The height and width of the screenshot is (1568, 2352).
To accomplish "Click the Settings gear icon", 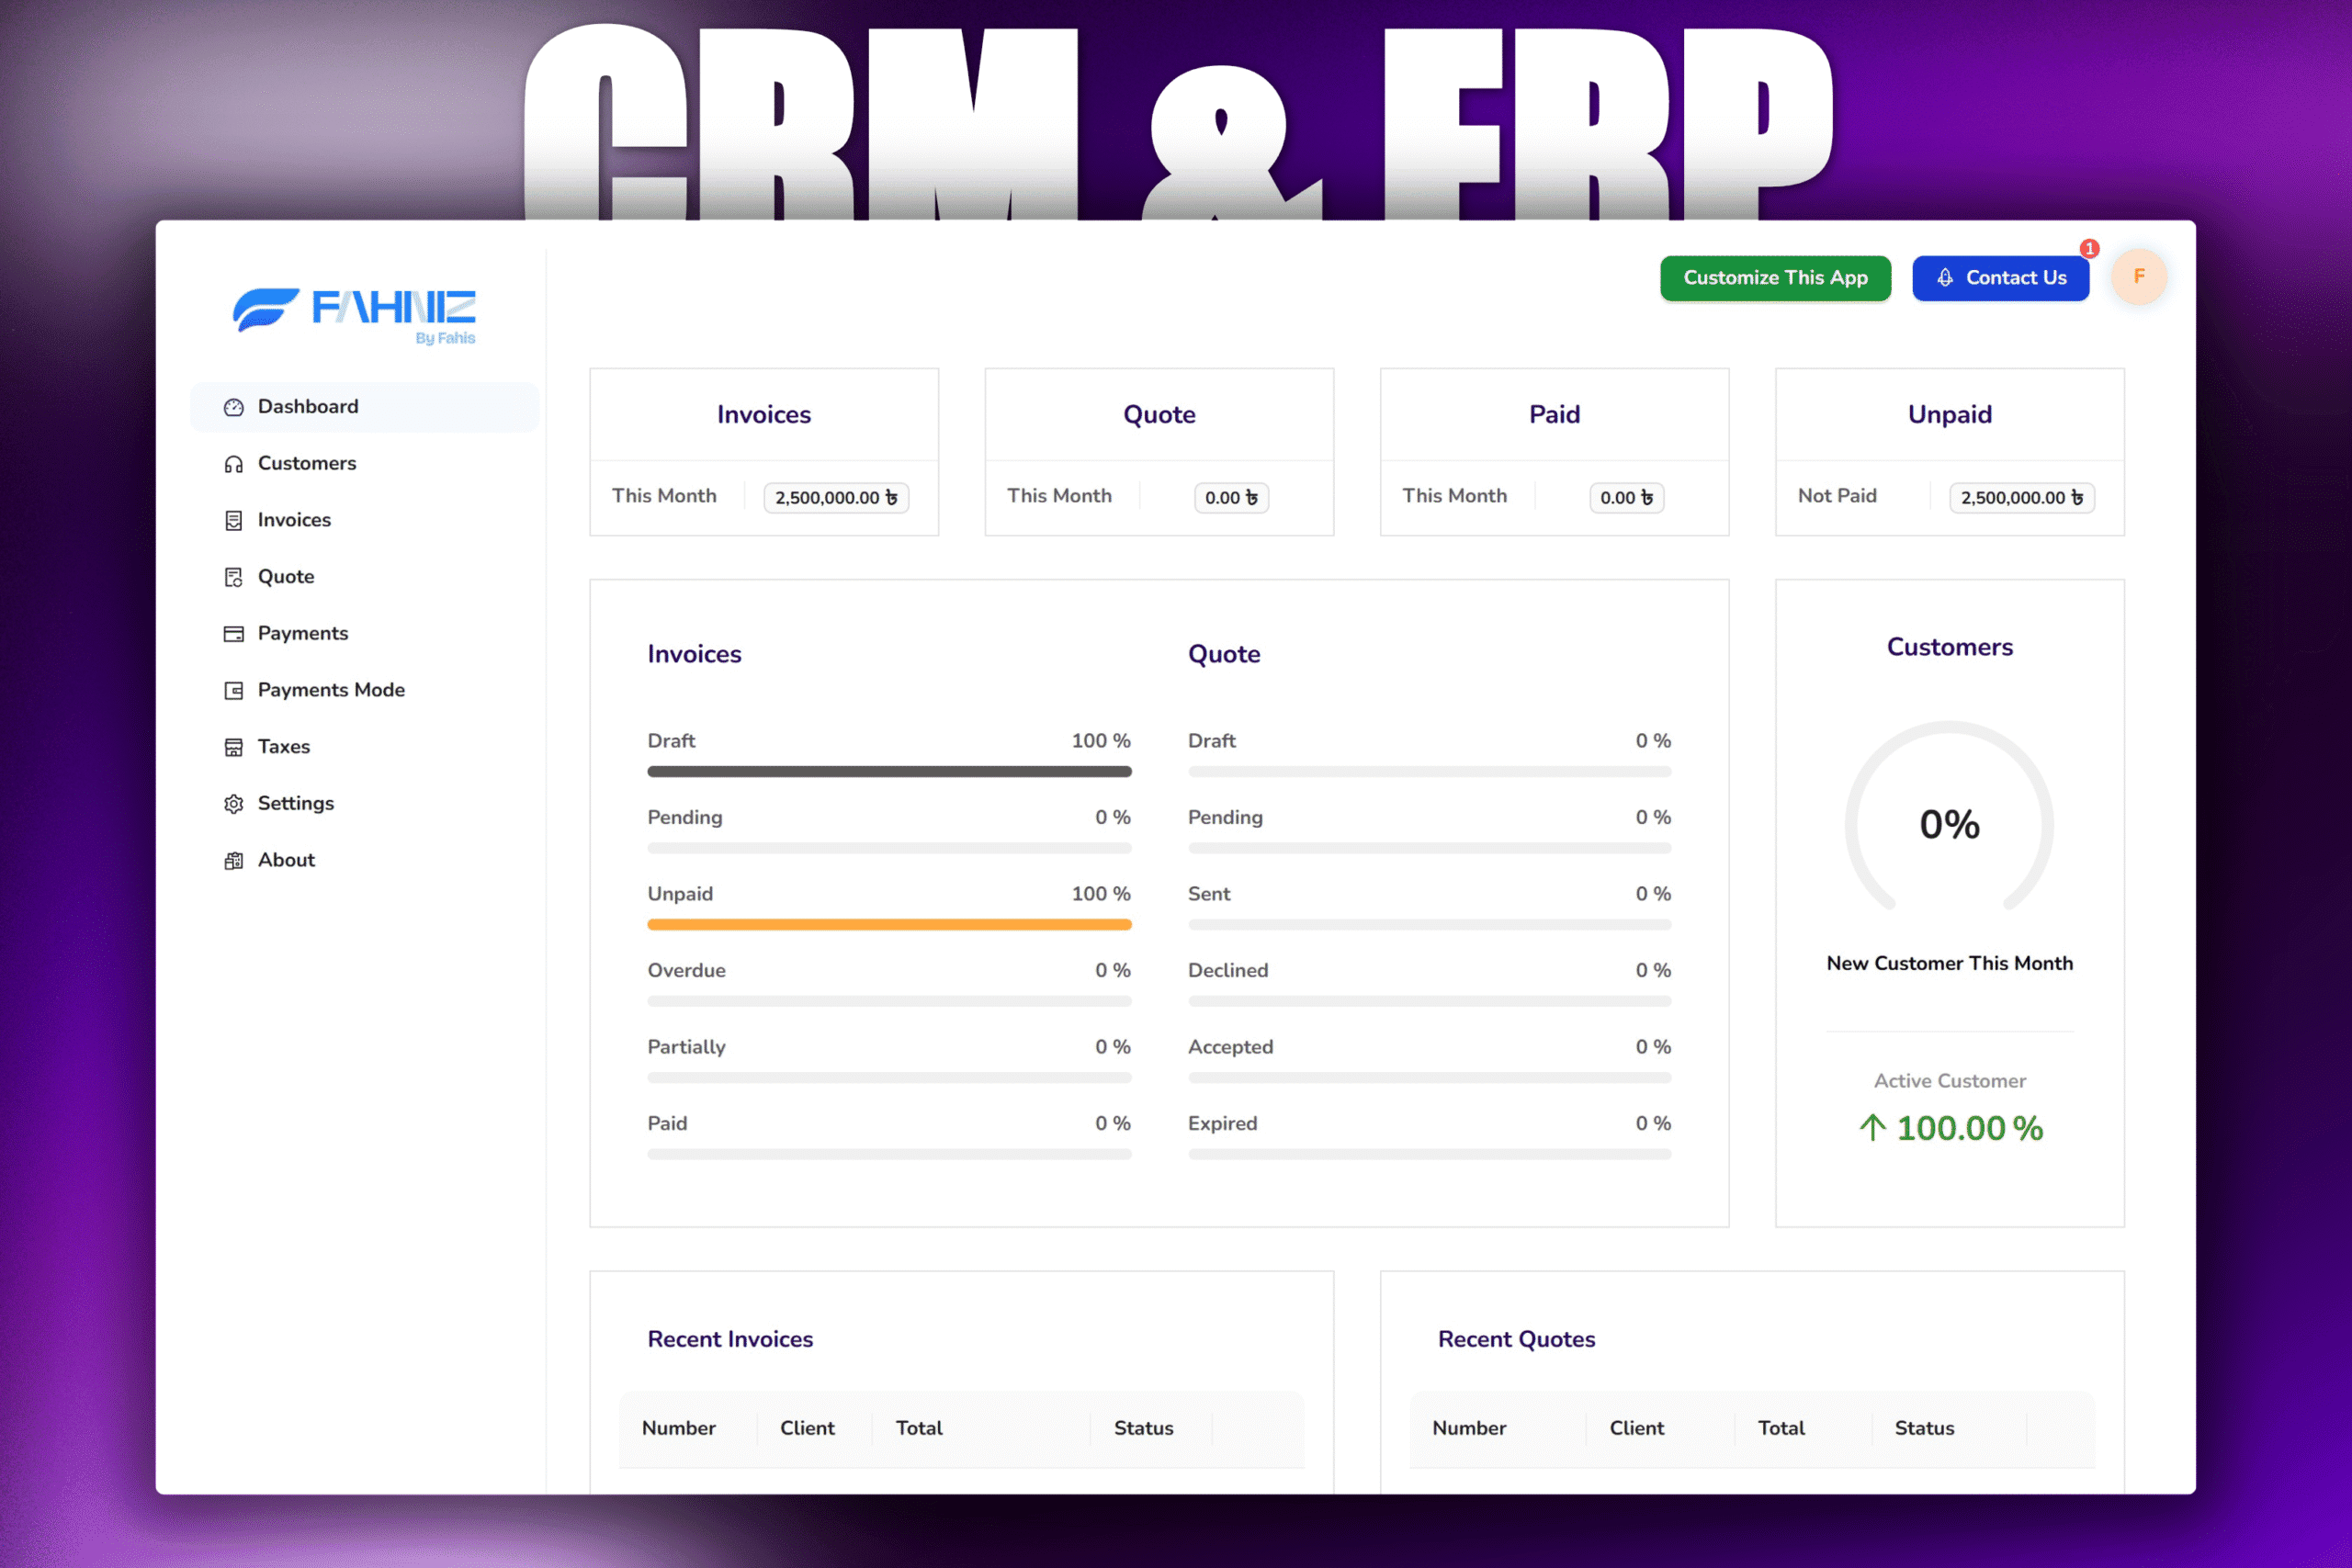I will tap(234, 804).
